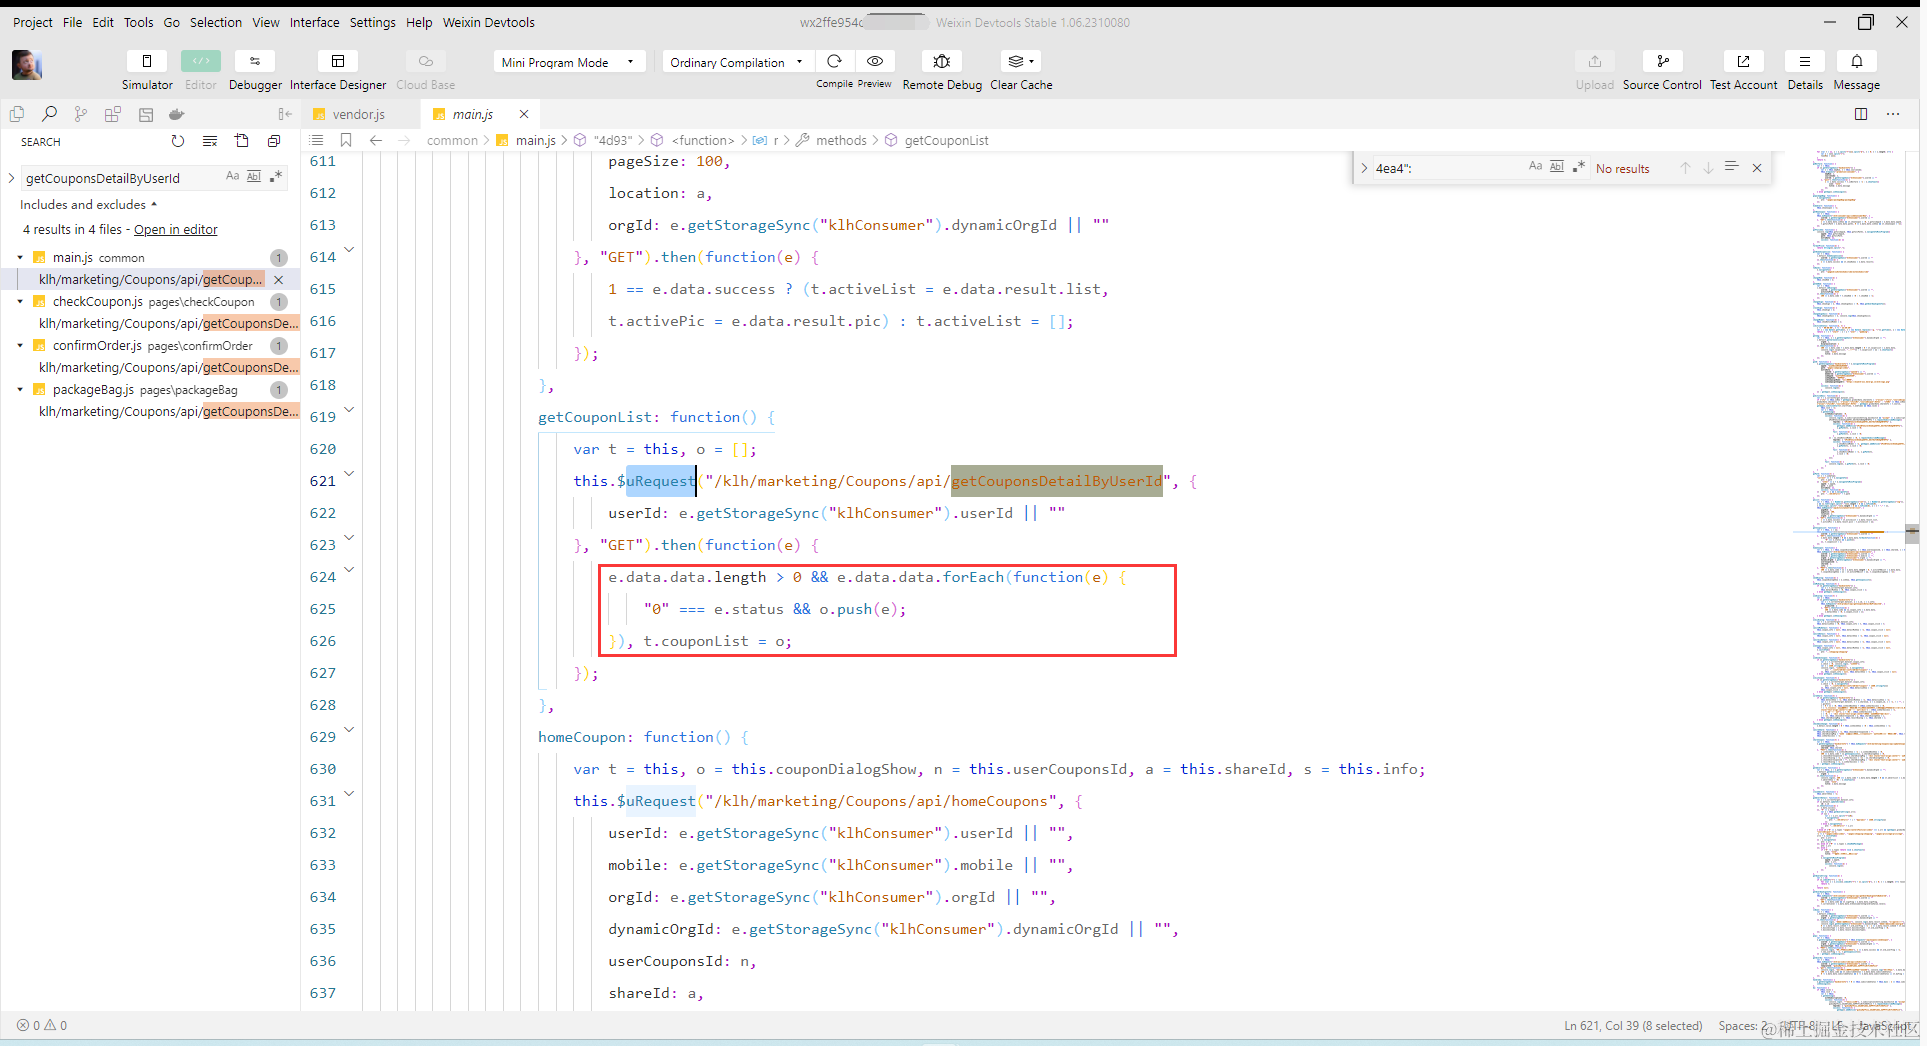This screenshot has width=1927, height=1046.
Task: Open the Selection menu
Action: pyautogui.click(x=216, y=22)
